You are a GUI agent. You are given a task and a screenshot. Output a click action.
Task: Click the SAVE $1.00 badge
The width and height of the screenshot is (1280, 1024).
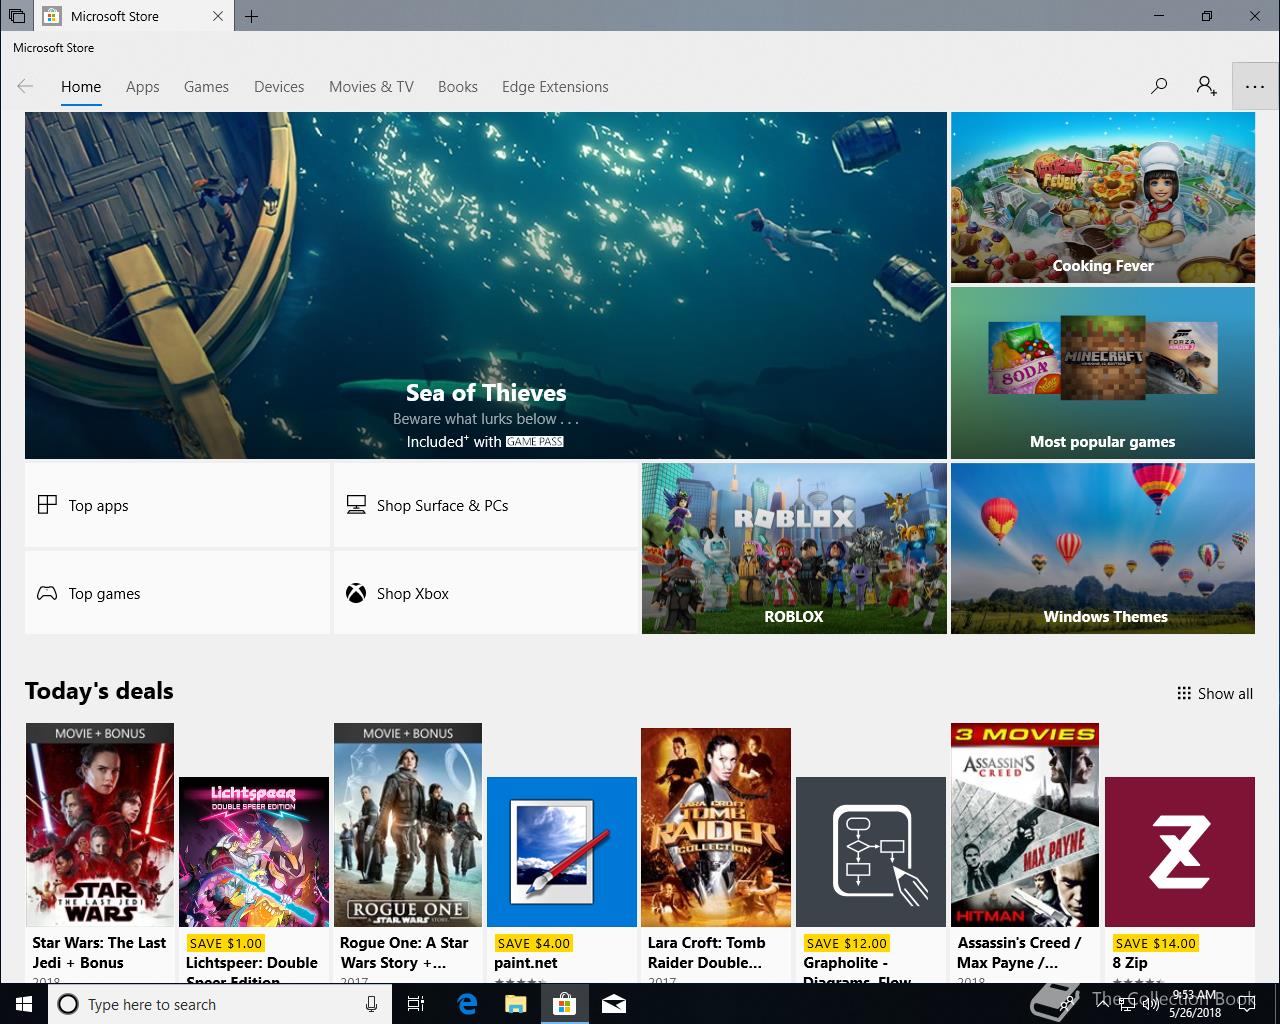[x=225, y=943]
